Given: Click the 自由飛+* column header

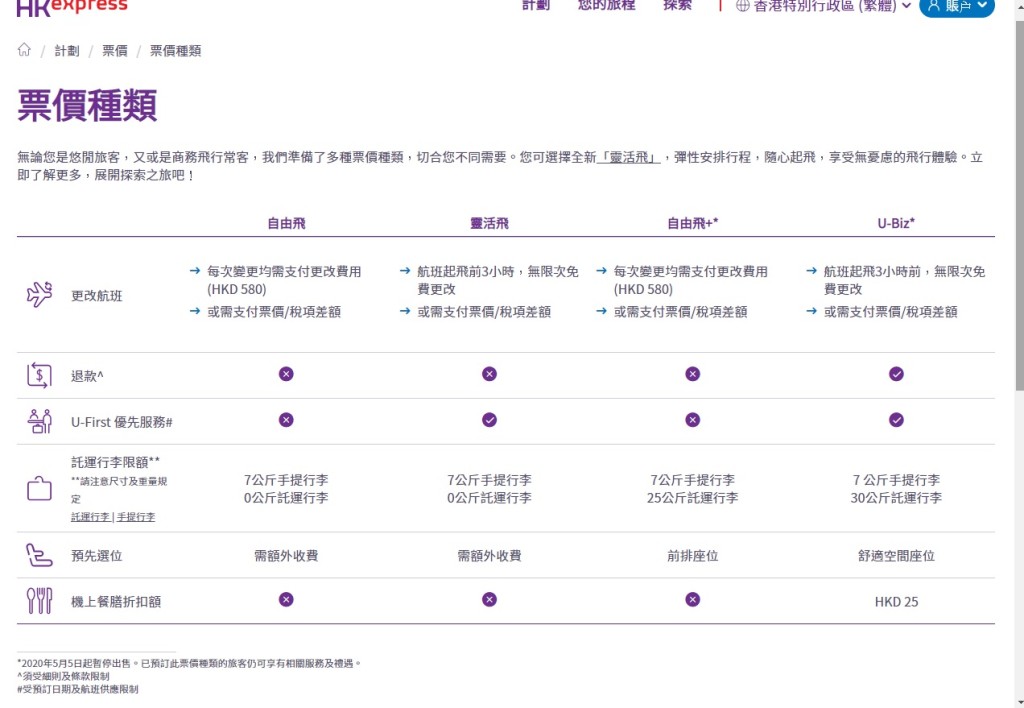Looking at the screenshot, I should [x=693, y=223].
